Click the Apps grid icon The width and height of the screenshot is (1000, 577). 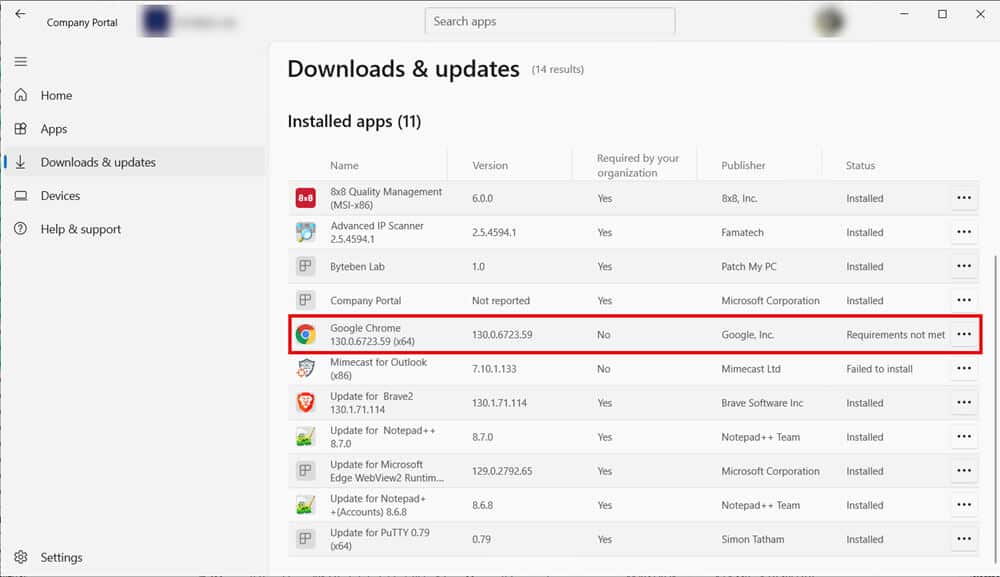(x=20, y=129)
